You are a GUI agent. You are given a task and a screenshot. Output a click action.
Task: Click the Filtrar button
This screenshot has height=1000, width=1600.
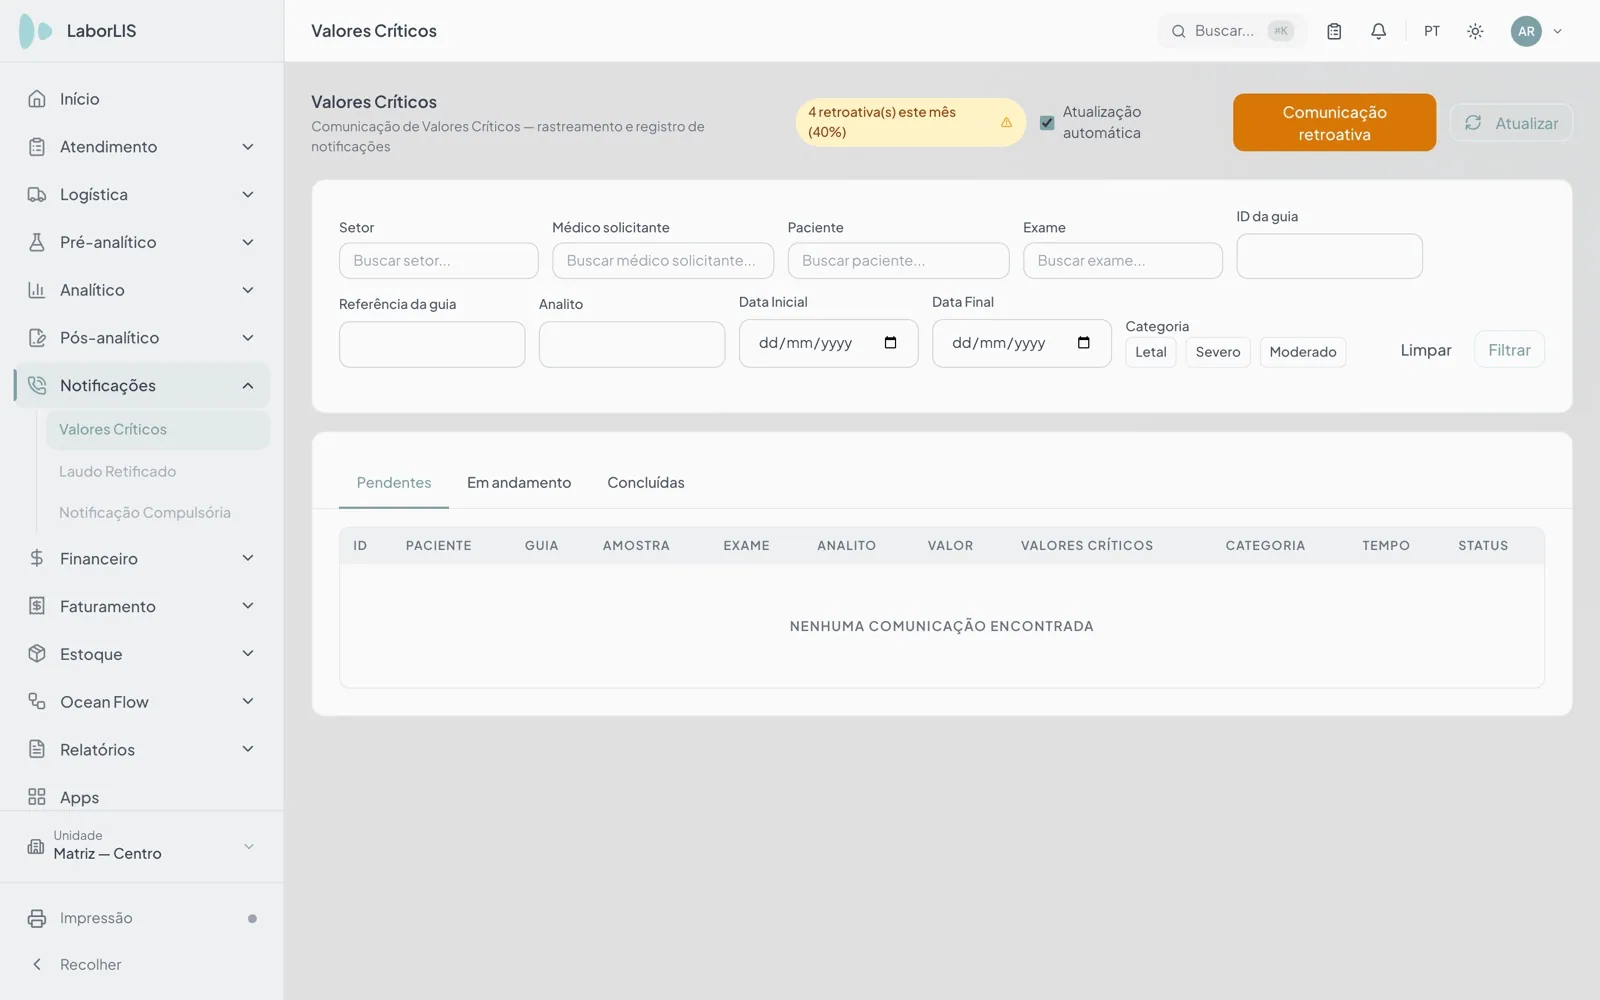1509,350
